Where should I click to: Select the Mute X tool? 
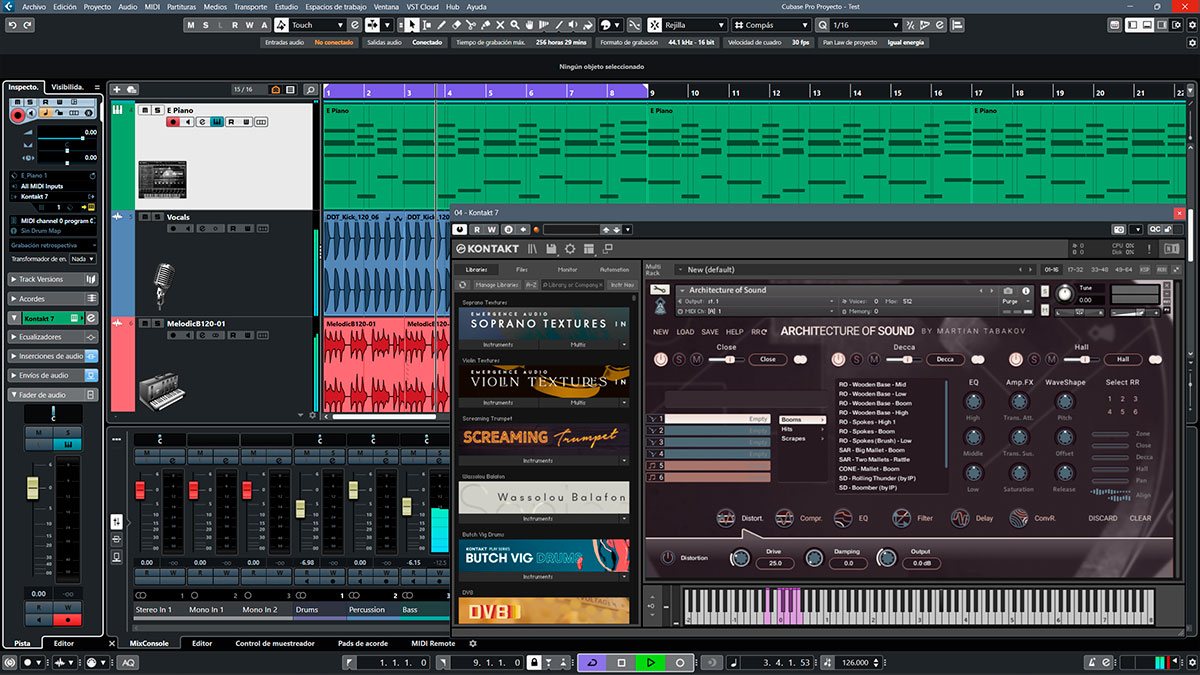(500, 25)
